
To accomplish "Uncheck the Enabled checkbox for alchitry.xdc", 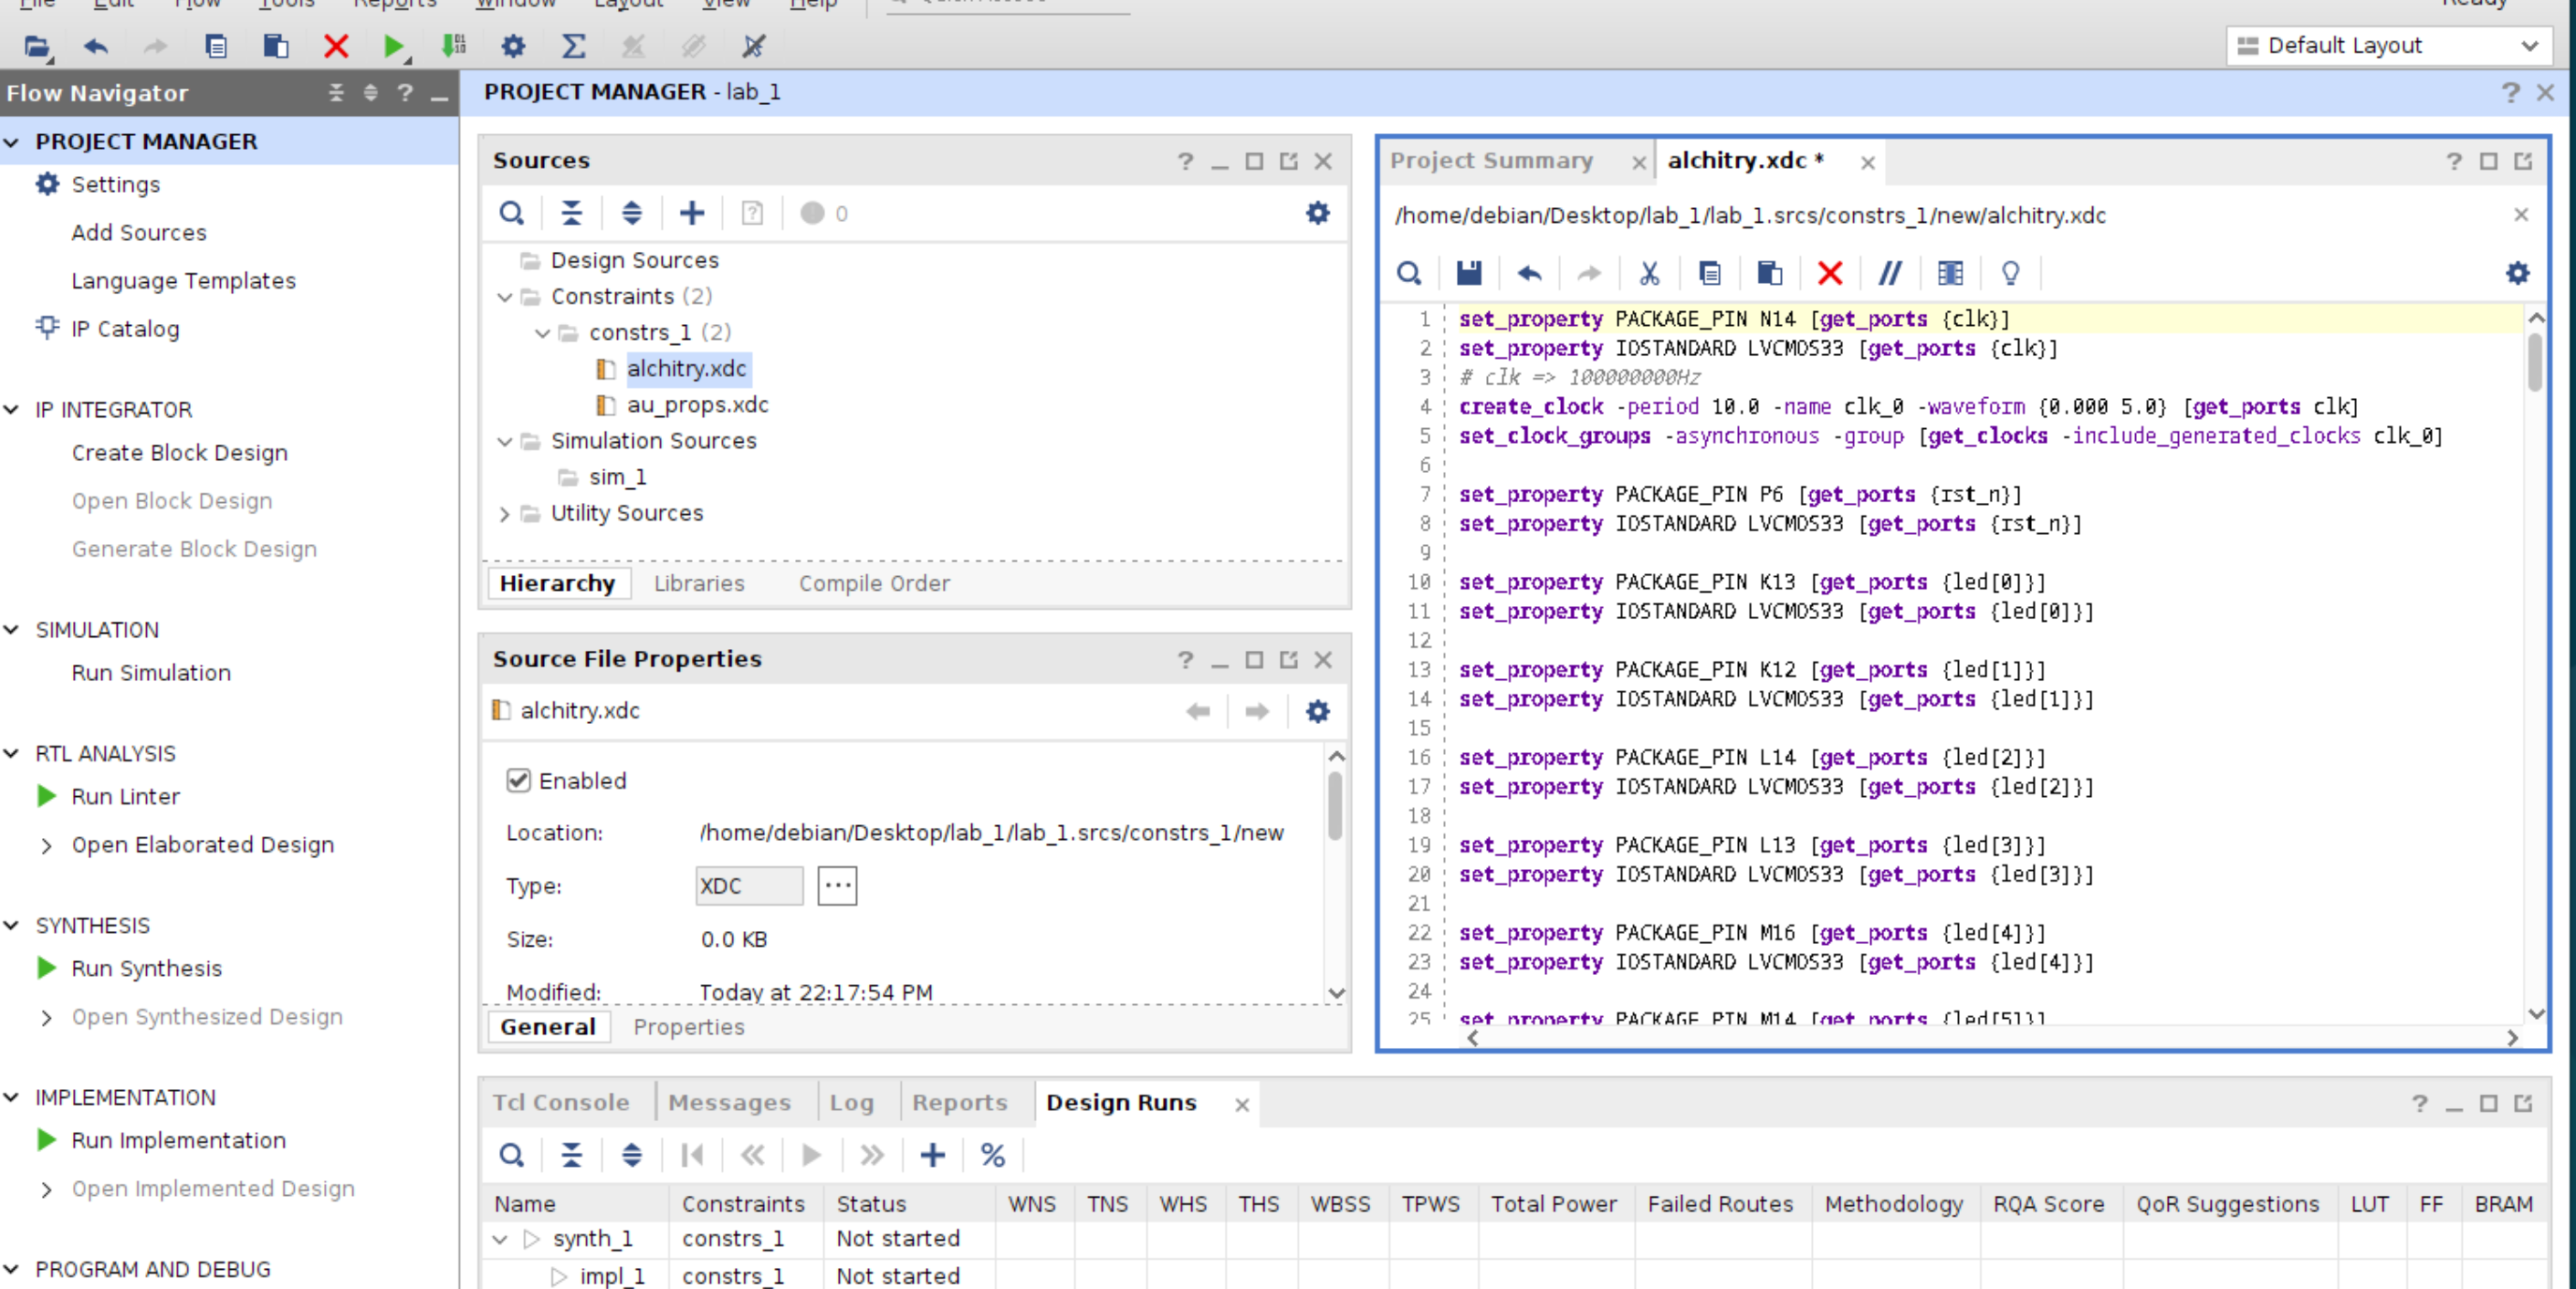I will point(518,780).
